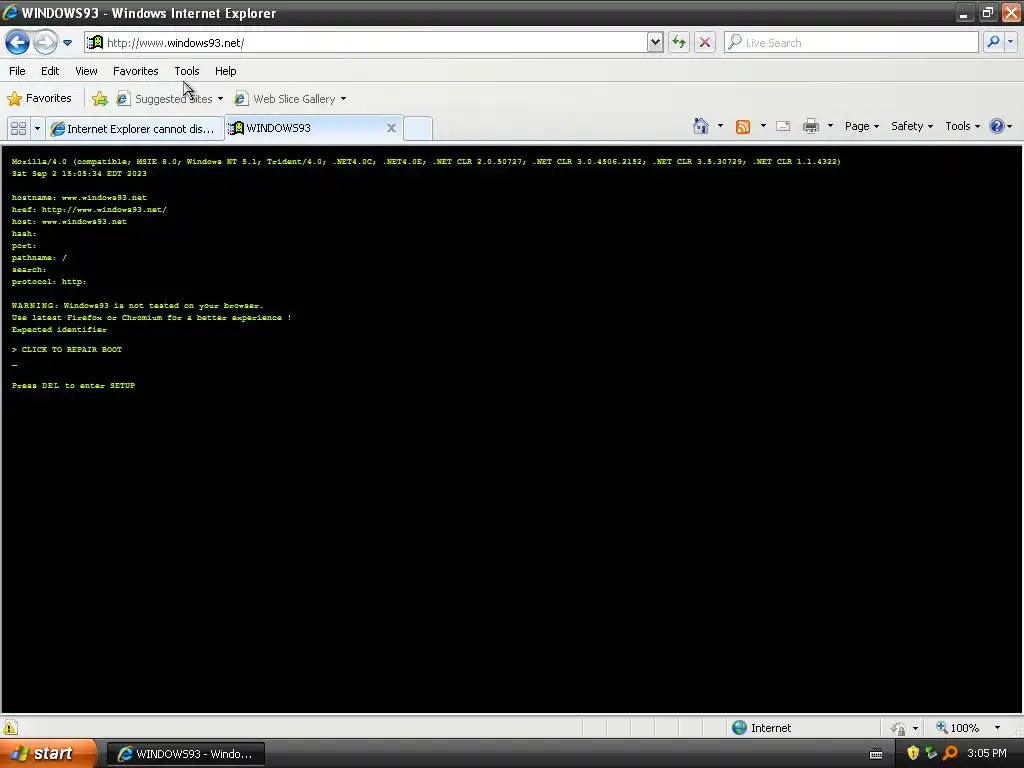Expand the tab list dropdown arrow
Image resolution: width=1024 pixels, height=768 pixels.
37,129
